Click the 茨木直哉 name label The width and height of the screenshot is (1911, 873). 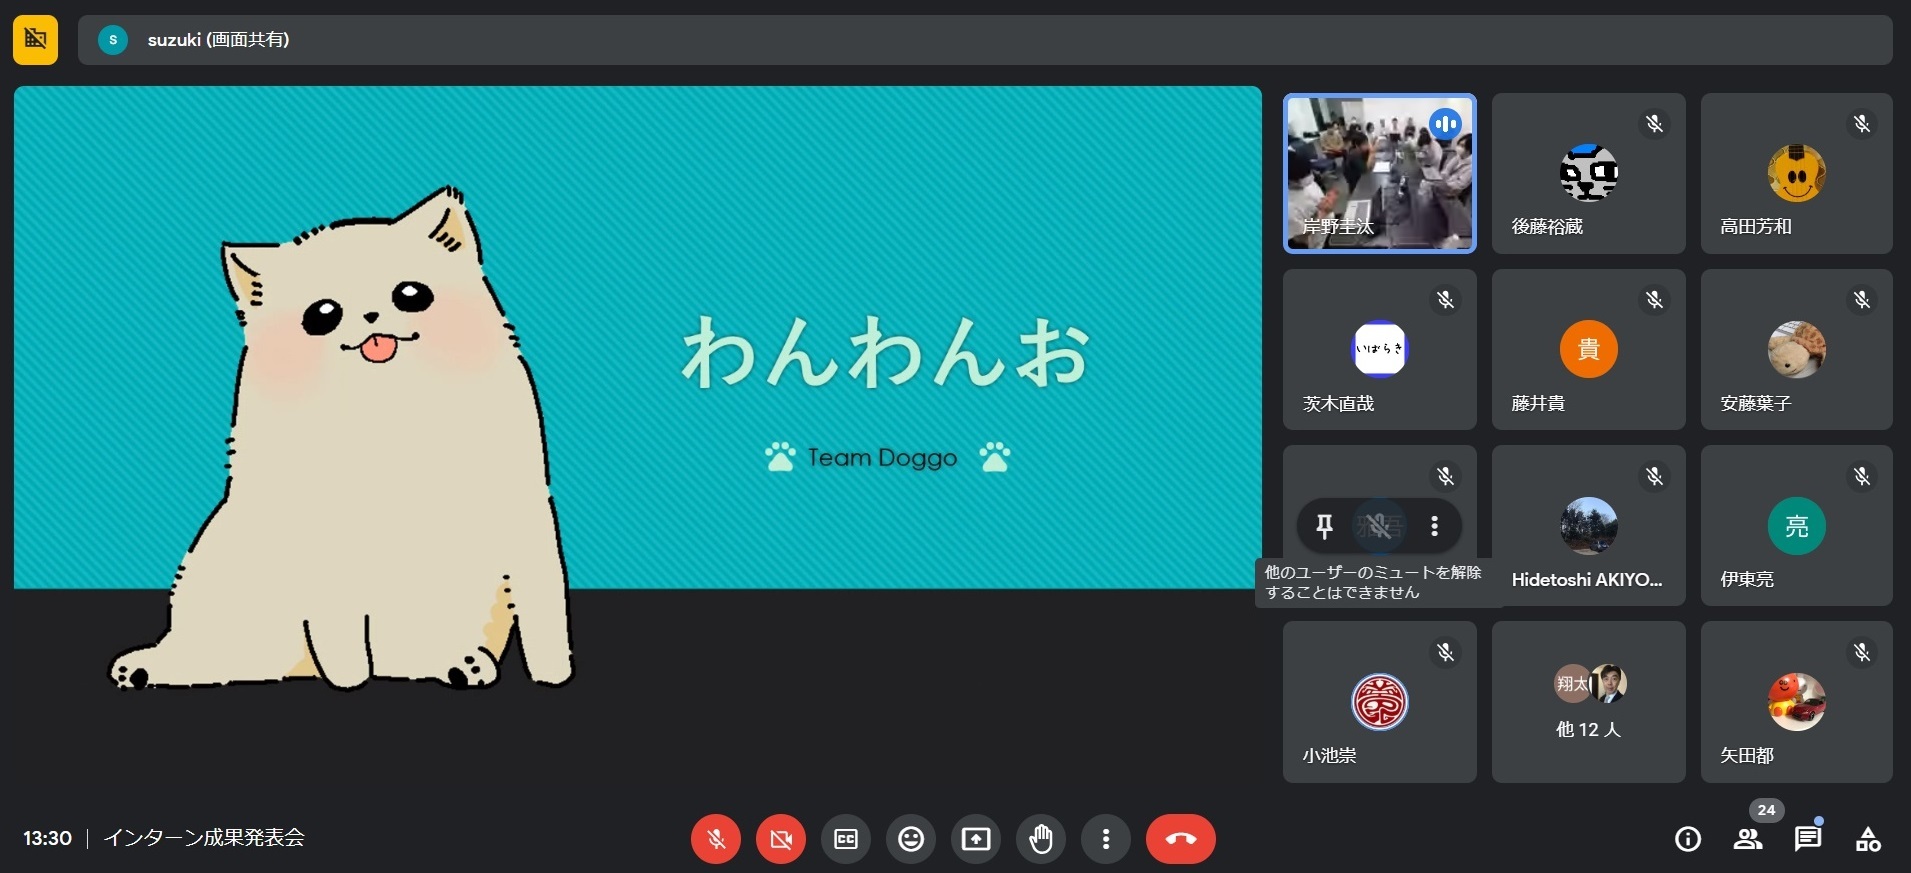coord(1338,404)
